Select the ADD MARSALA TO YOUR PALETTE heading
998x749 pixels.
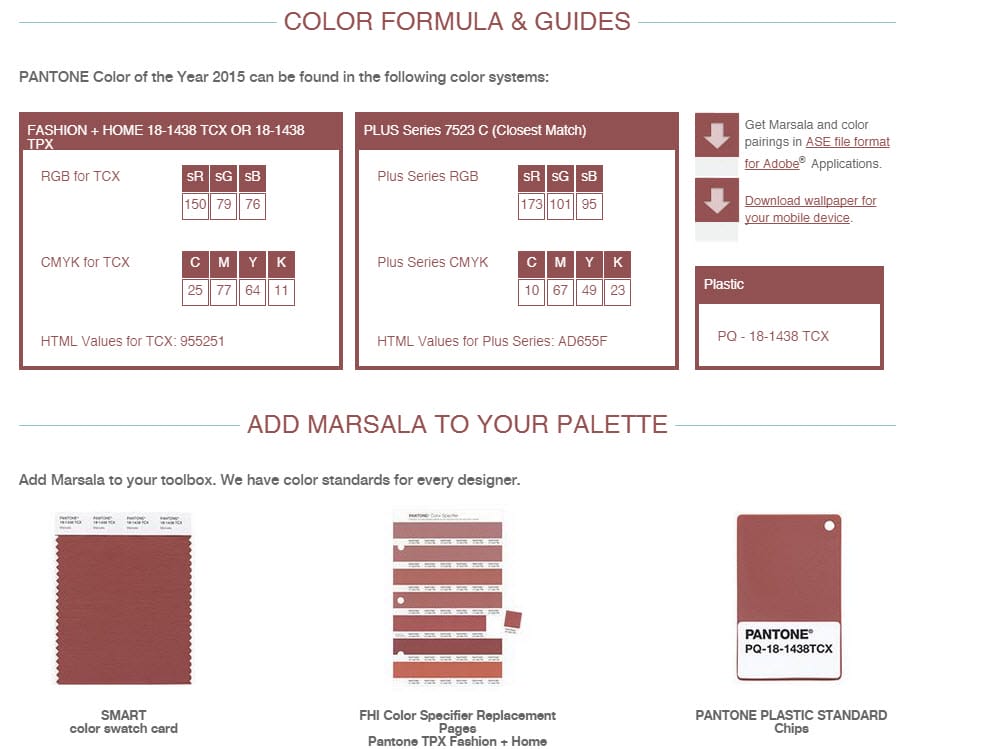(457, 424)
